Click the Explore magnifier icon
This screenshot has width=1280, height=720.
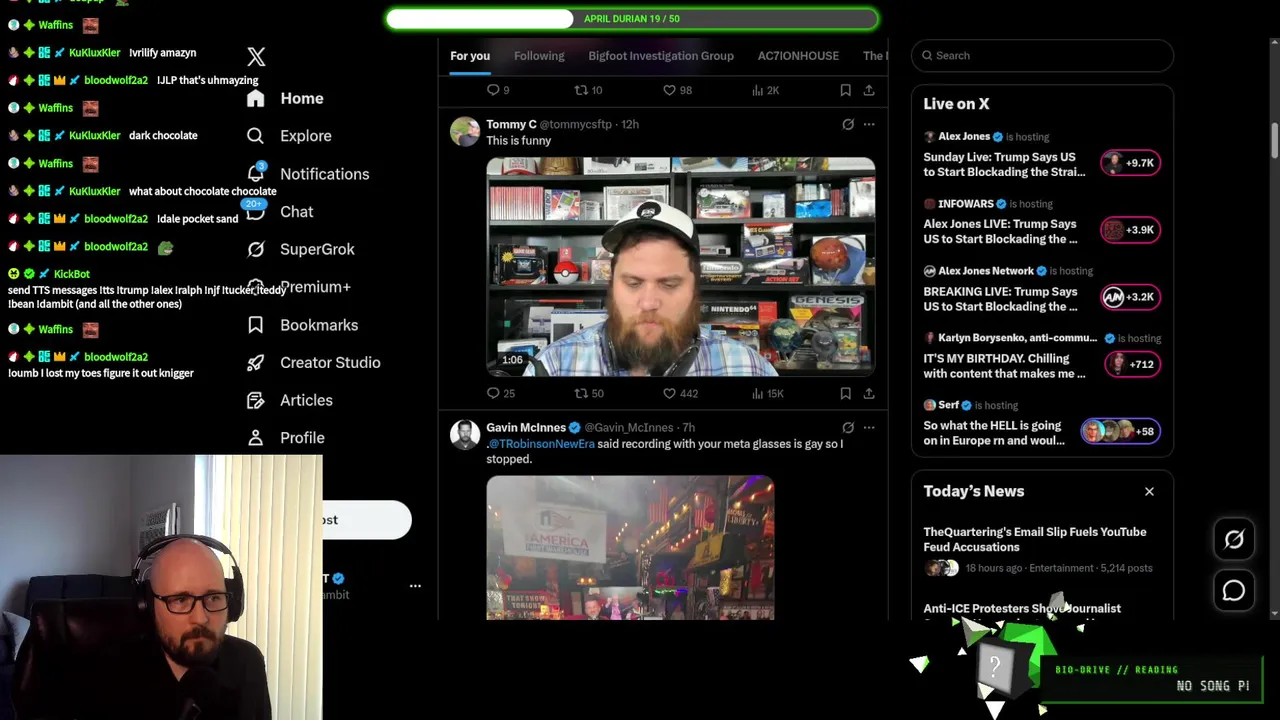tap(256, 136)
